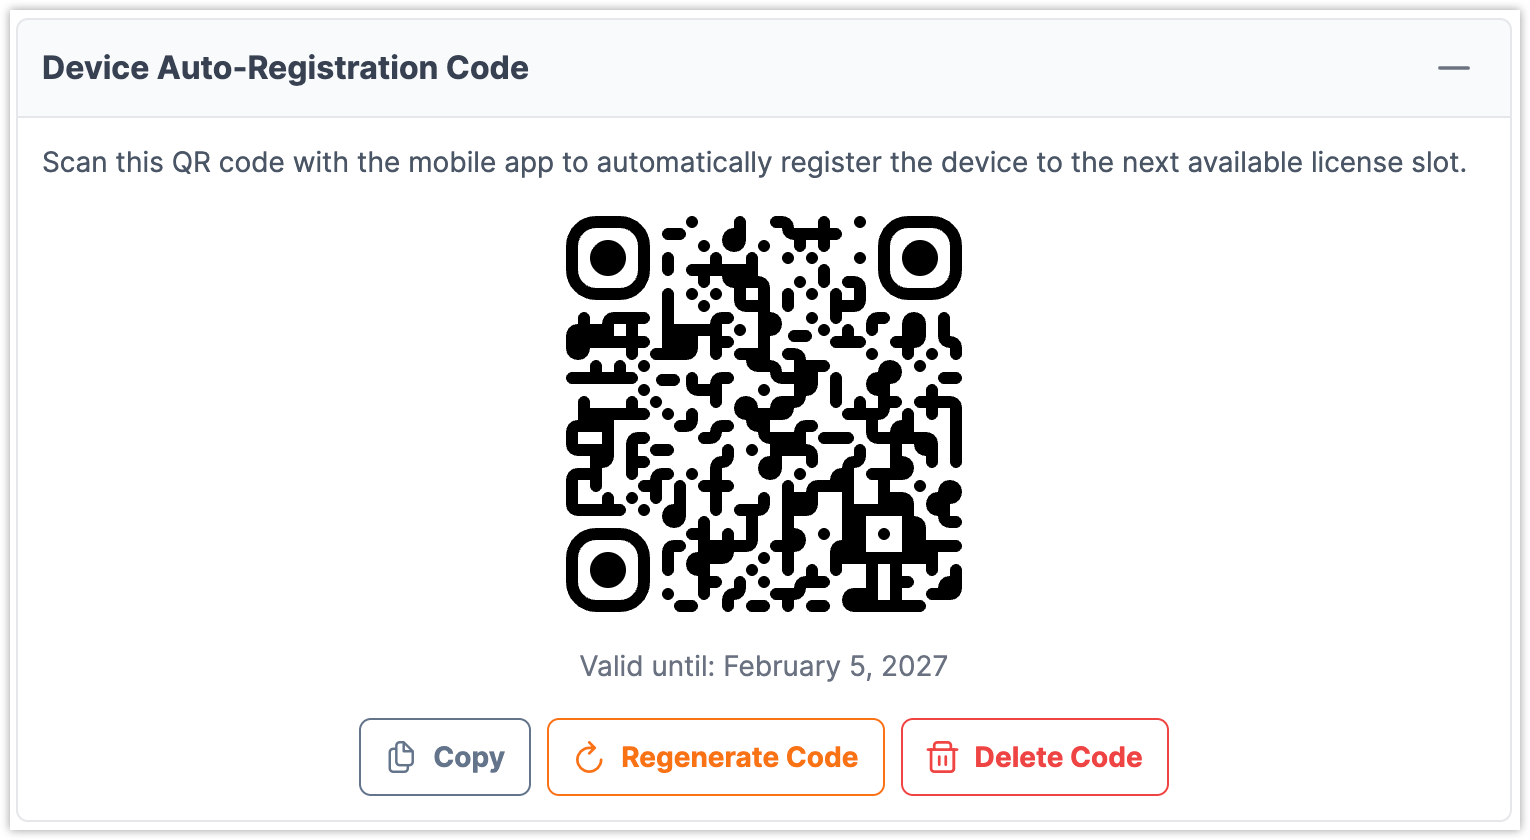The width and height of the screenshot is (1530, 840).
Task: Click the "Device Auto-Registration Code" title
Action: 286,68
